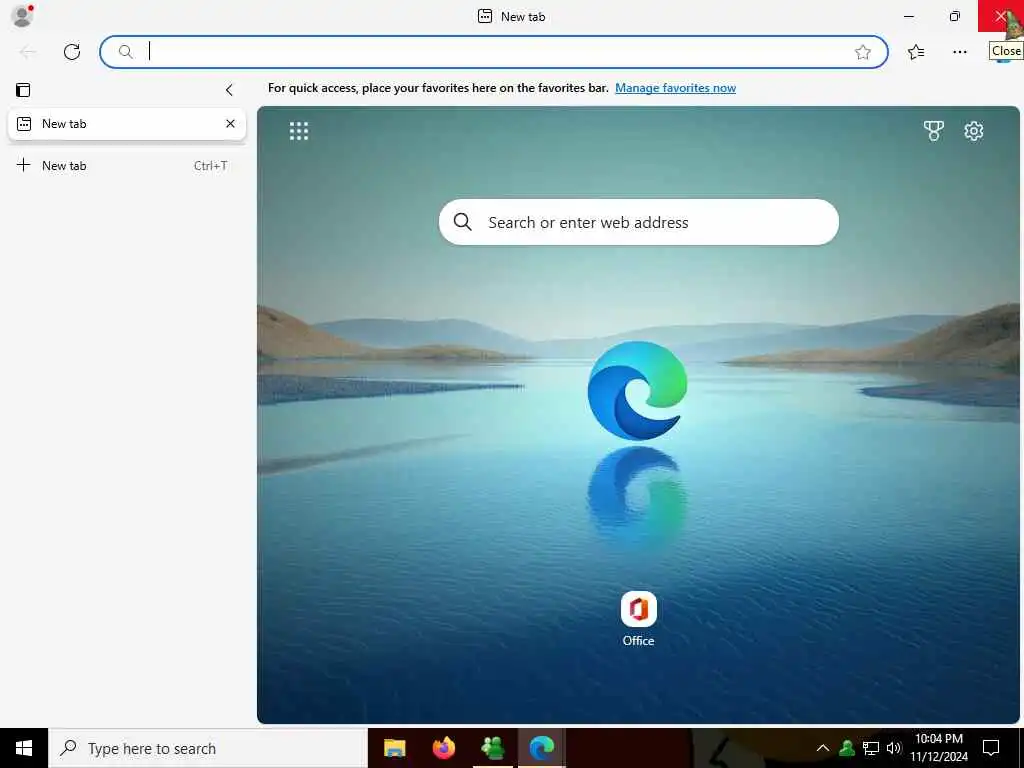Show hidden tray icons chevron

coord(823,748)
